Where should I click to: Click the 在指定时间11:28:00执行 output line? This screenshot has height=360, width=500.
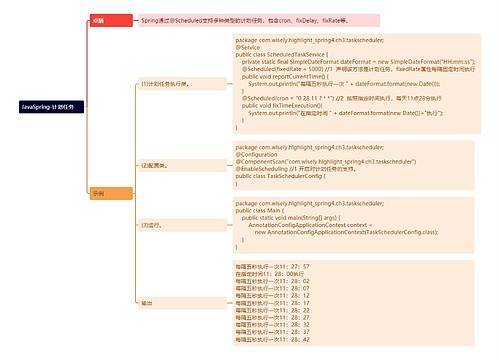coord(269,274)
